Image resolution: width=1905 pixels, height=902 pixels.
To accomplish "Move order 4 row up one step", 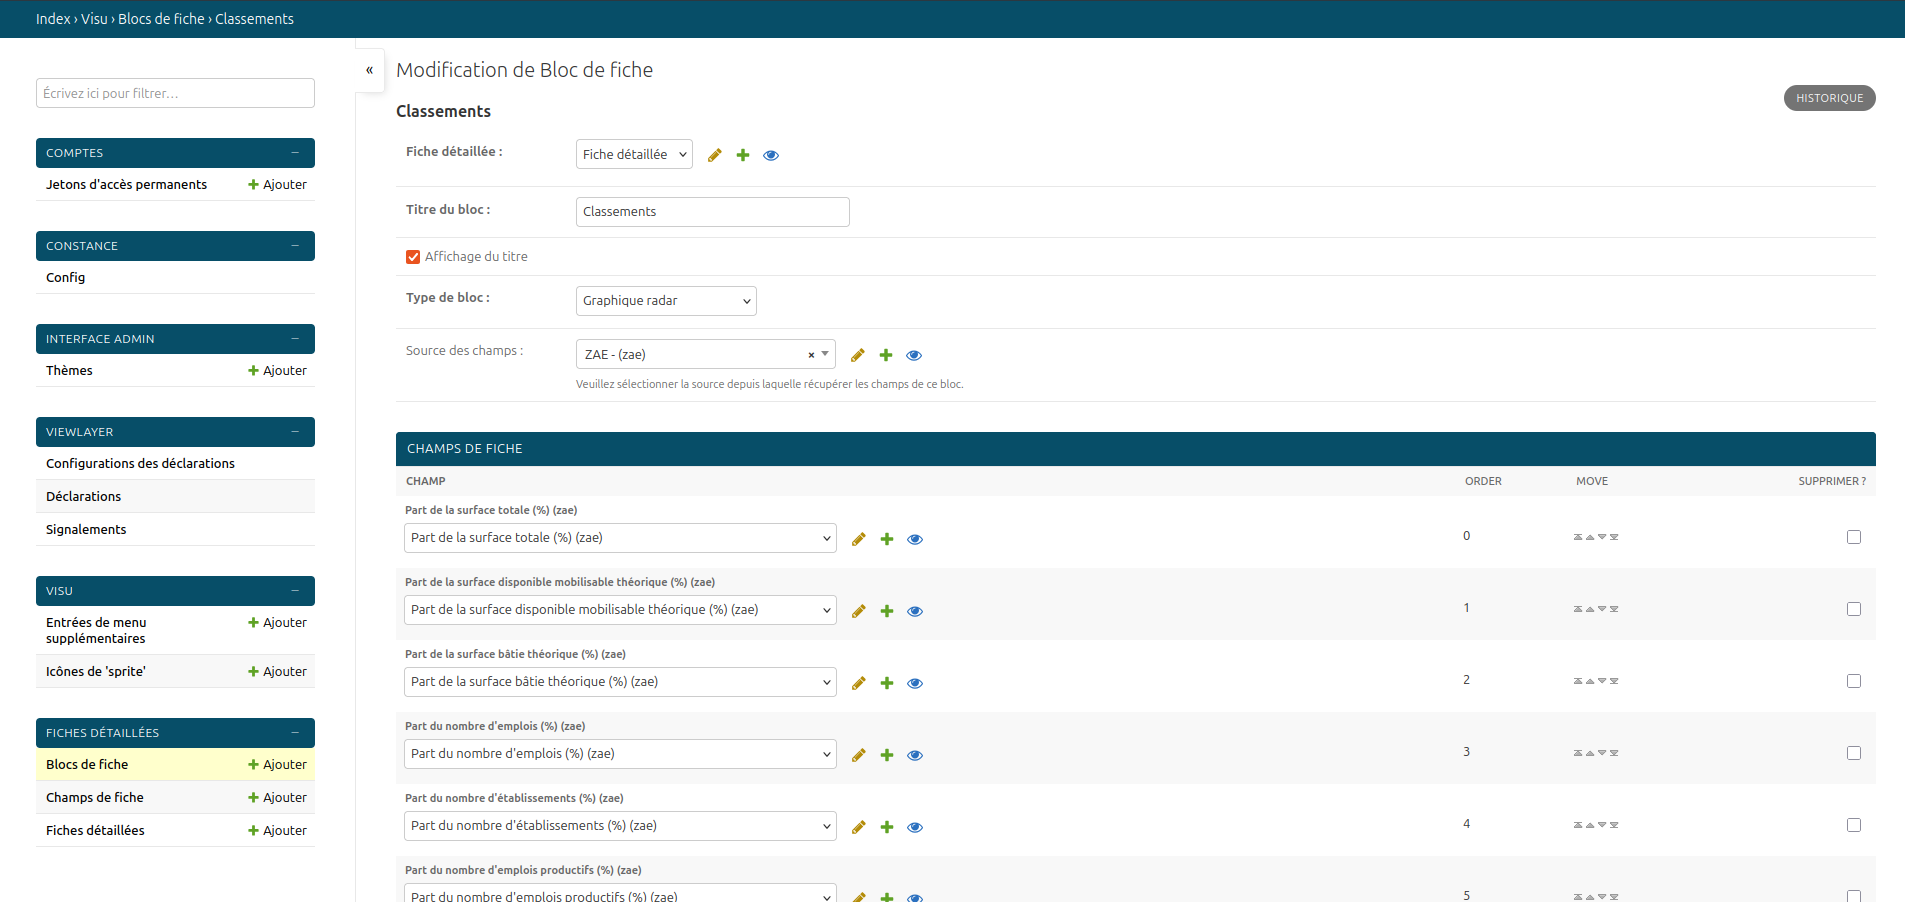I will 1590,825.
